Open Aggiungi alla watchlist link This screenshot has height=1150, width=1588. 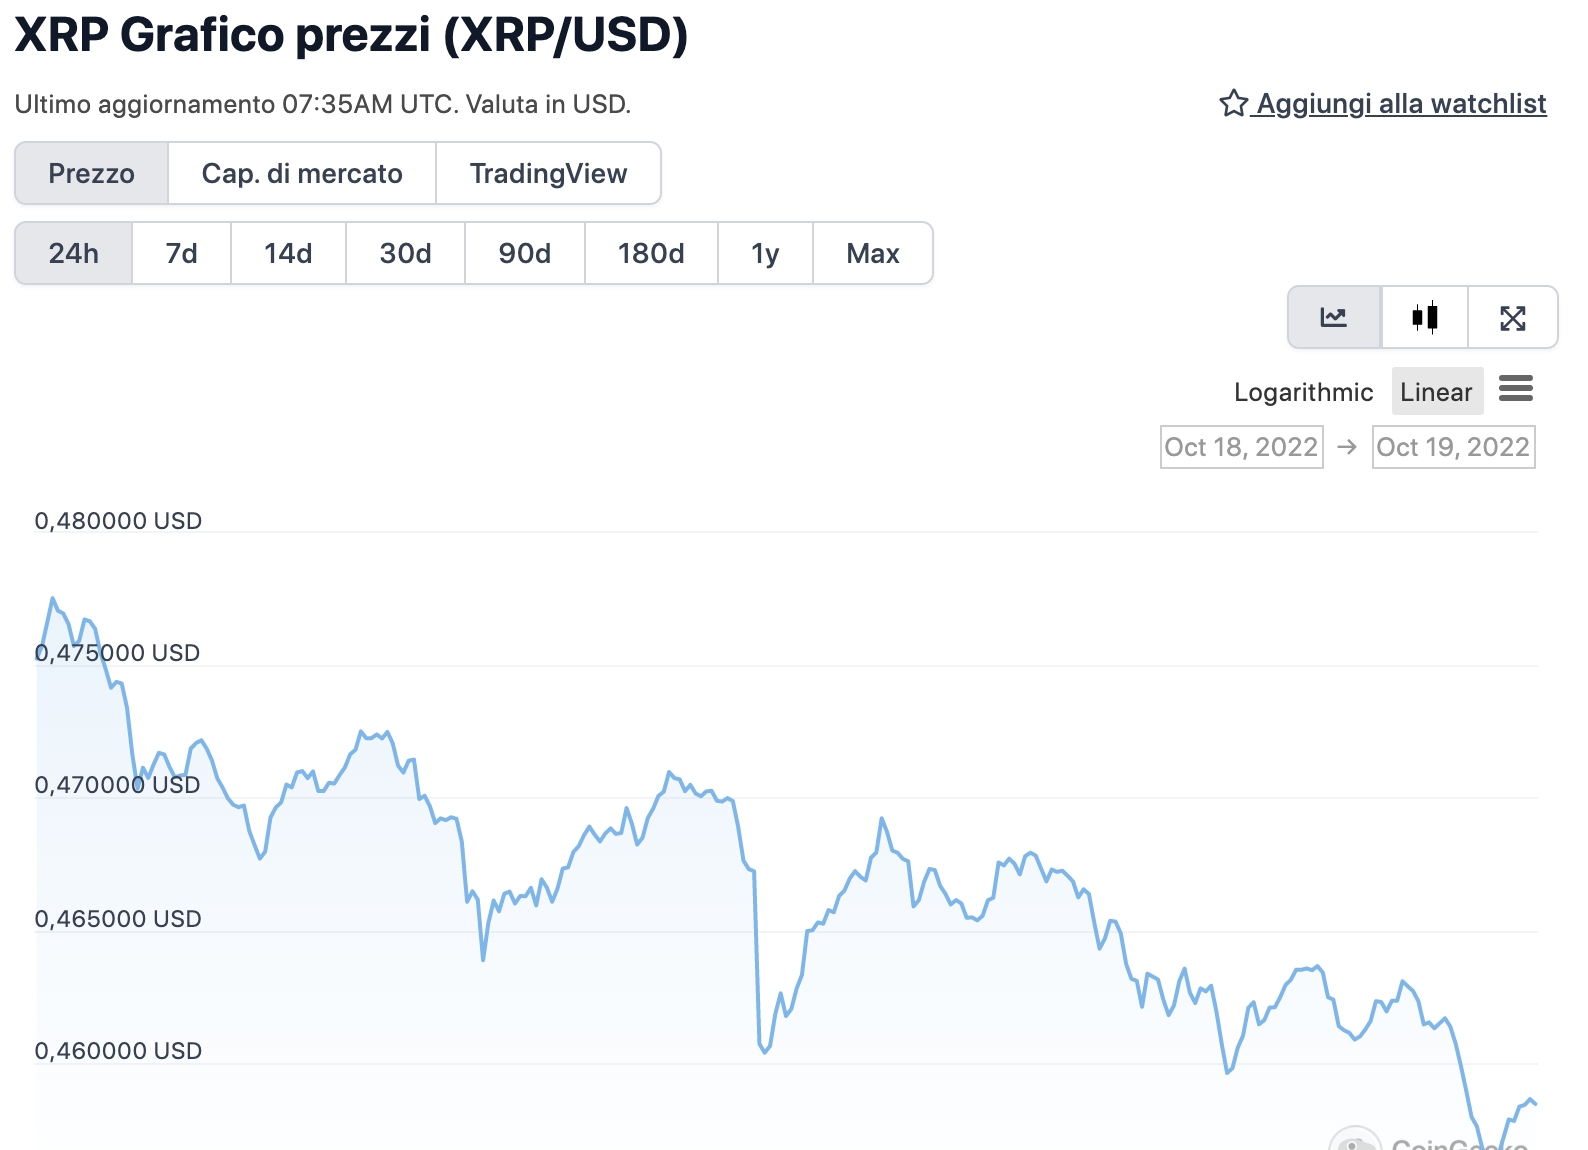(x=1401, y=103)
